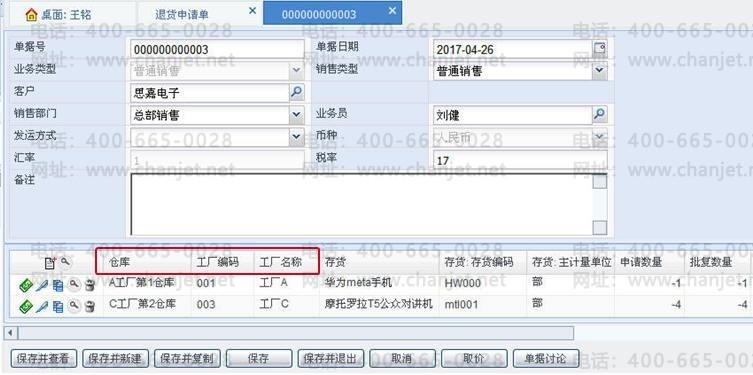Open the customer lookup search icon
Image resolution: width=753 pixels, height=375 pixels.
(297, 92)
